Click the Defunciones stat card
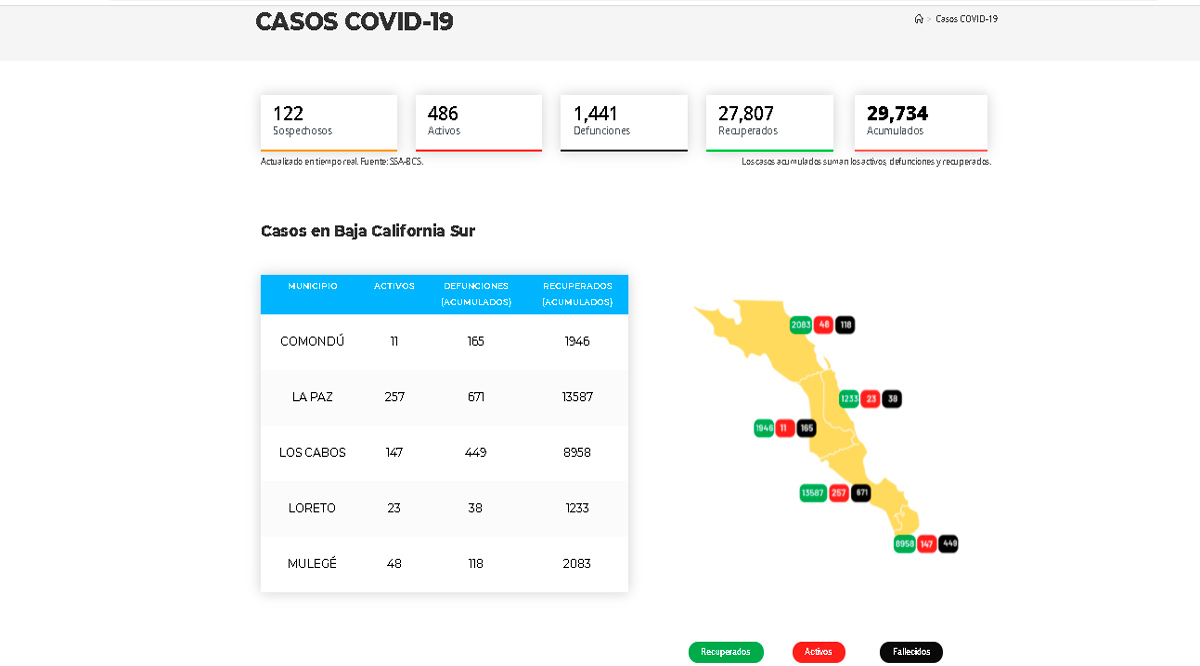1200x666 pixels. (624, 122)
